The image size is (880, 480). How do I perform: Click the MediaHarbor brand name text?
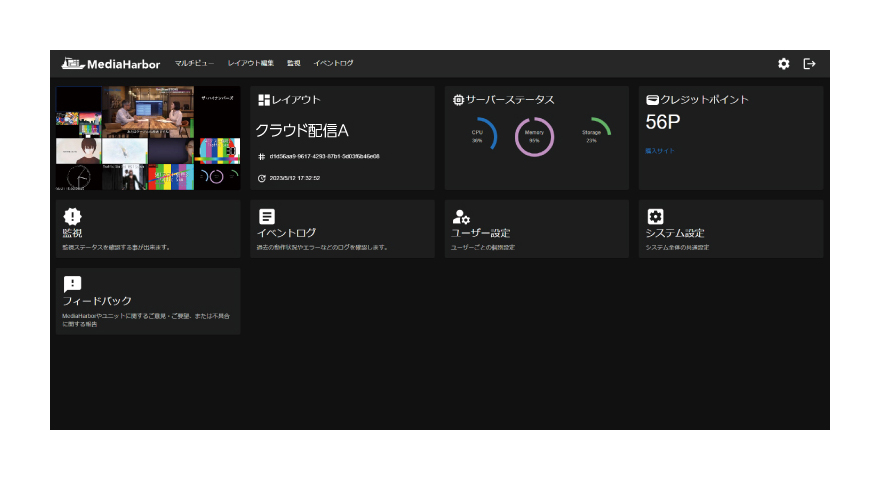[x=123, y=65]
